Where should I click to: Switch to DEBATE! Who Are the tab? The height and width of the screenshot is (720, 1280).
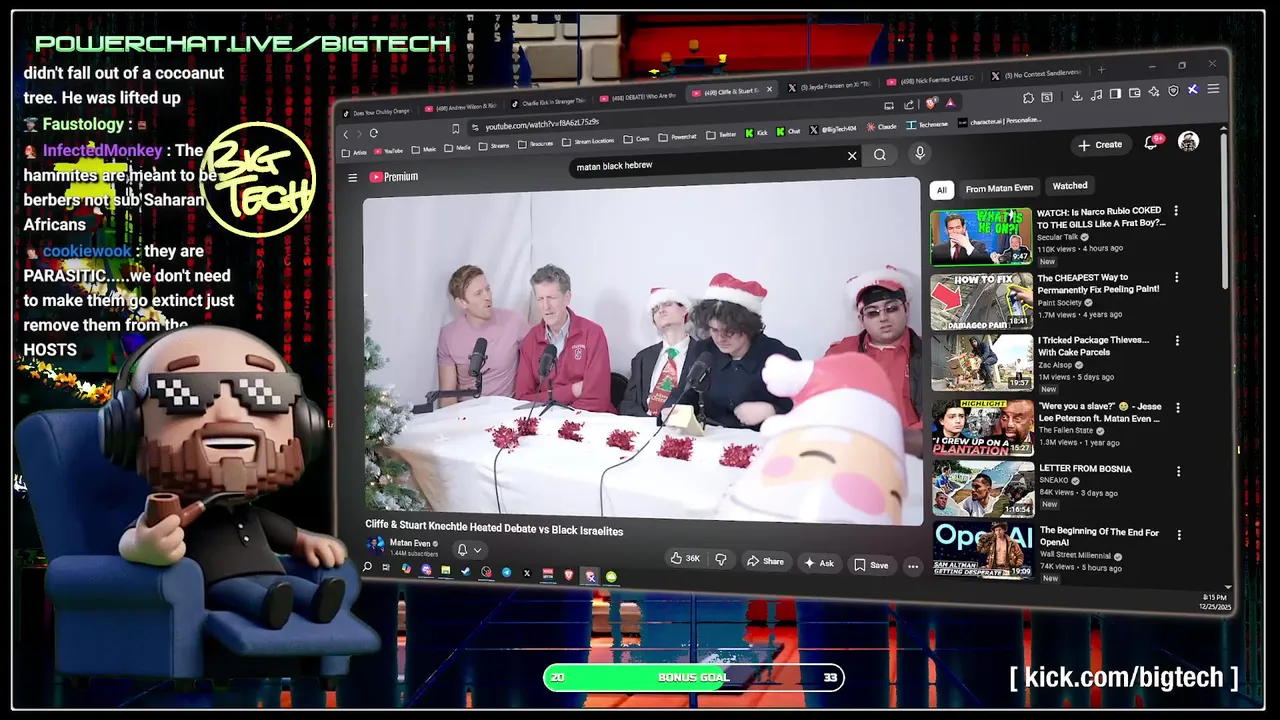637,98
